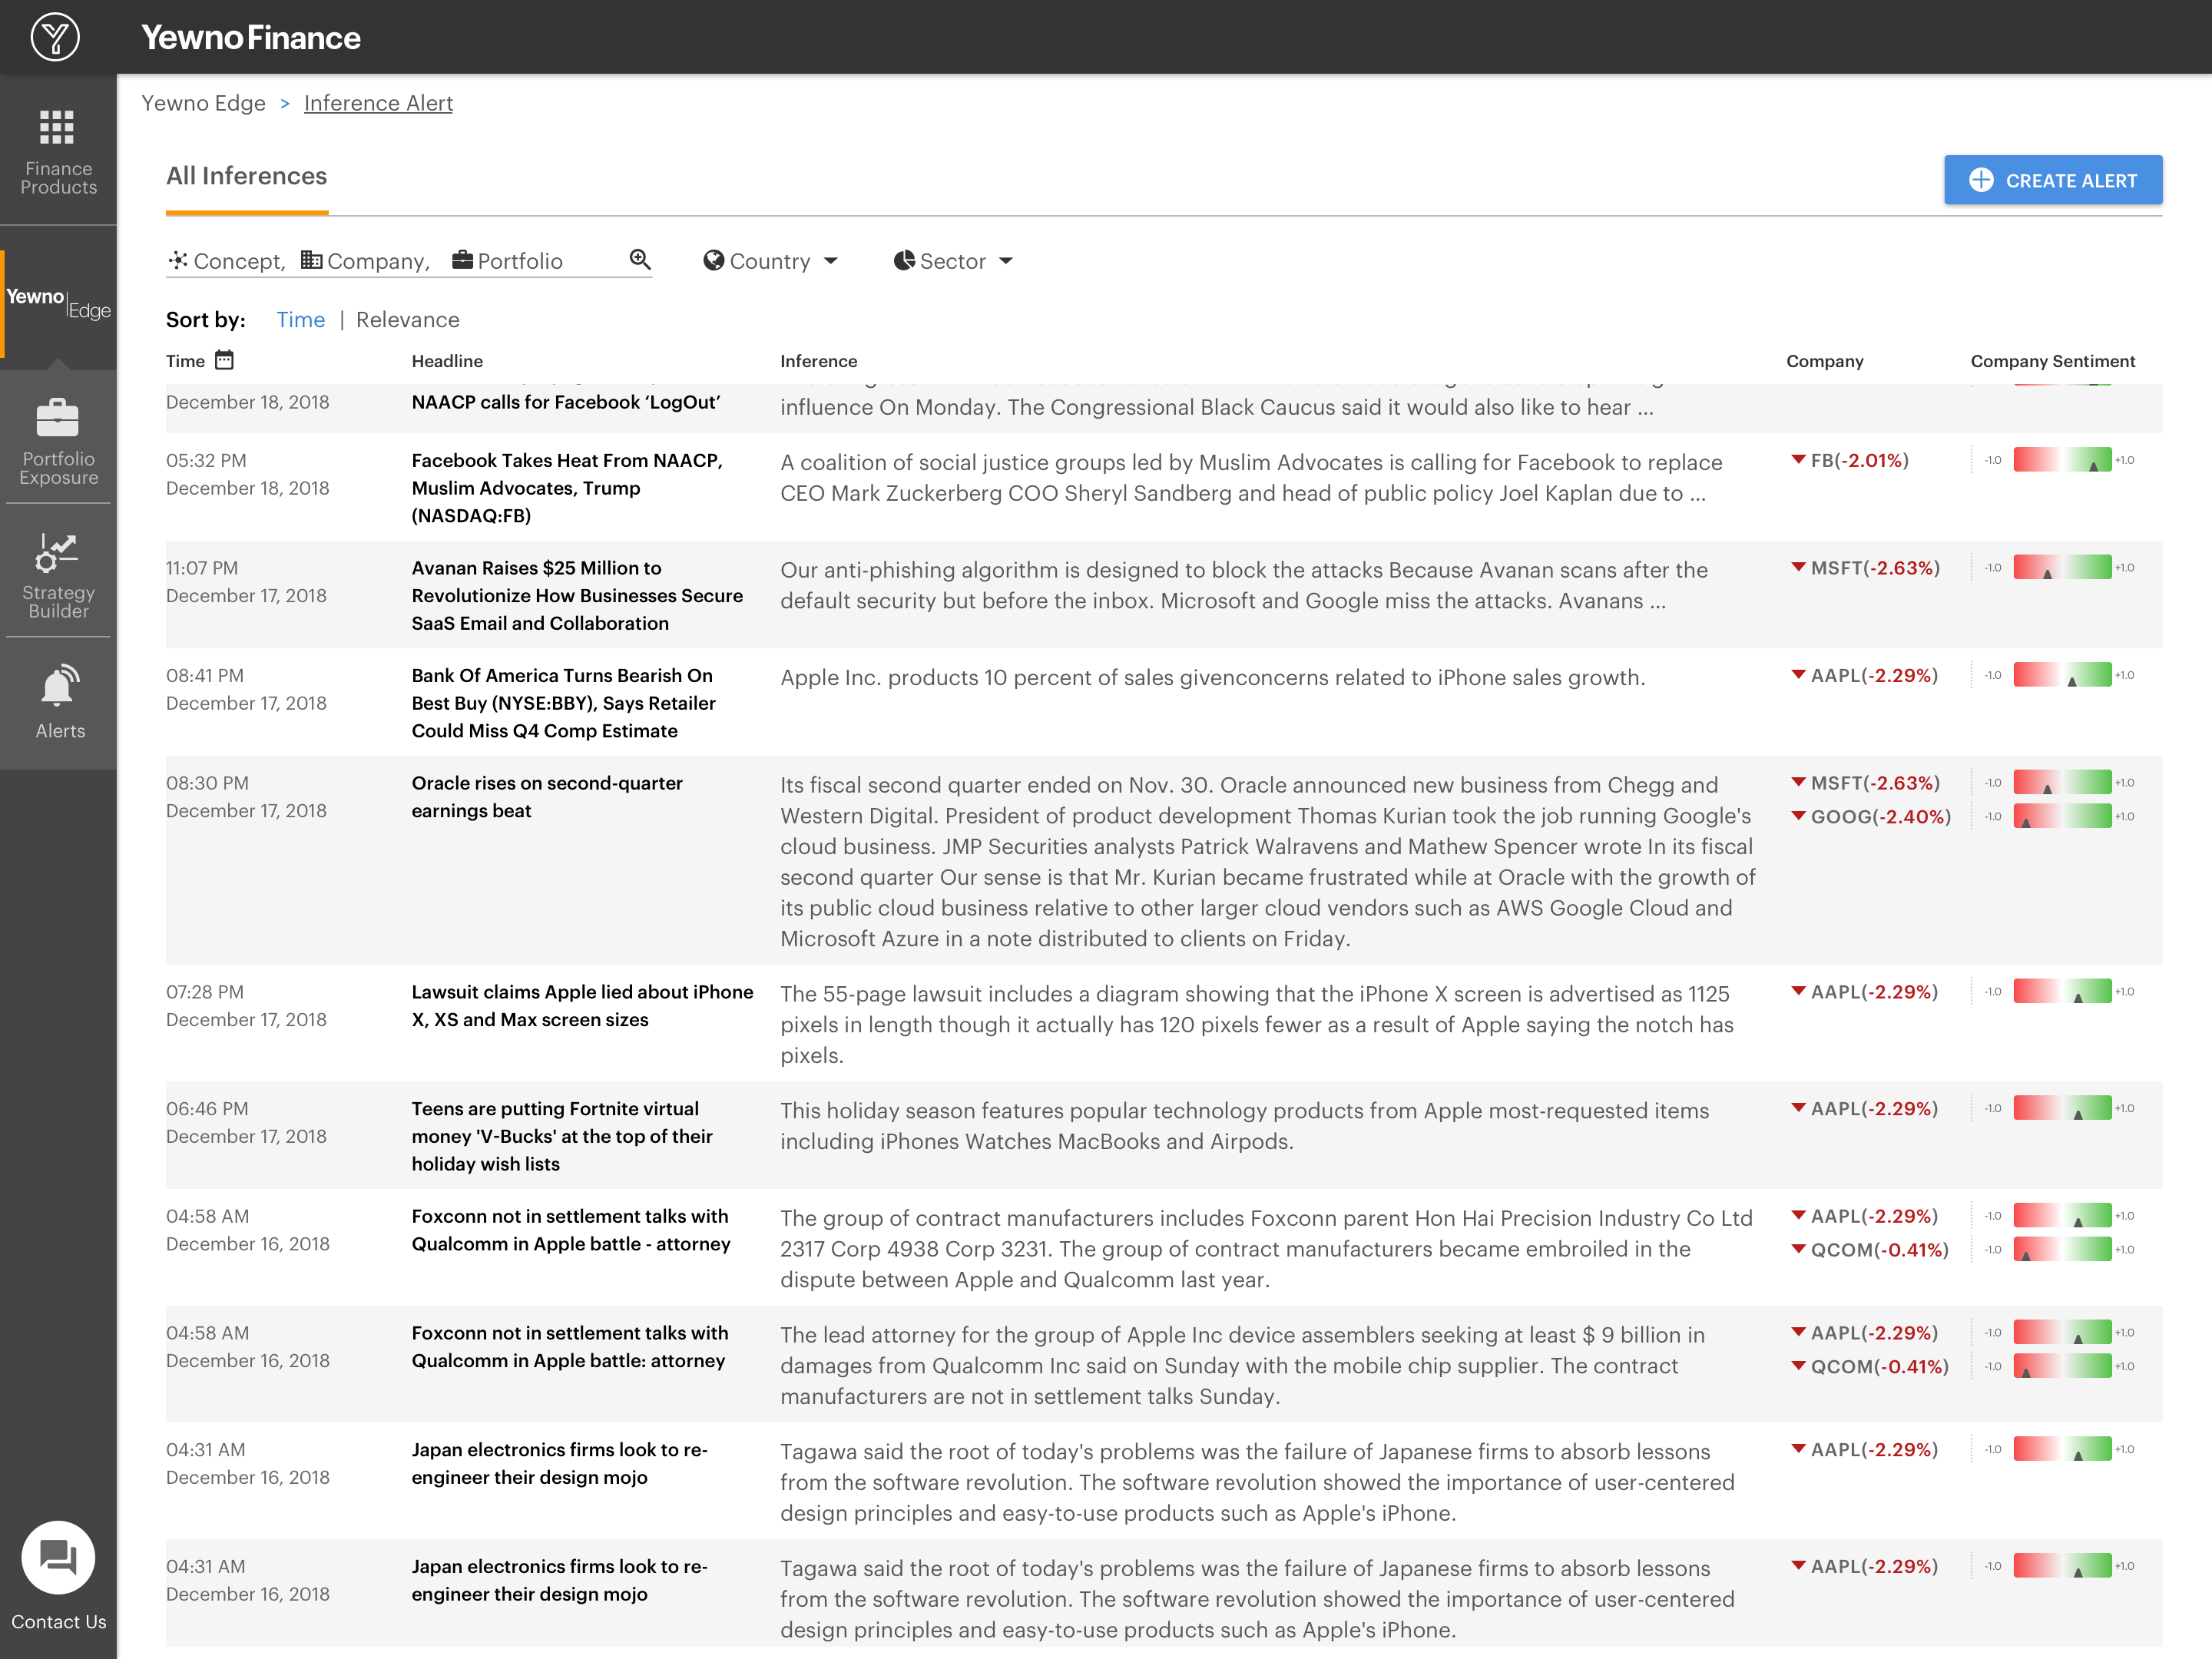Click Company Sentiment column header
The image size is (2212, 1659).
pos(2053,361)
